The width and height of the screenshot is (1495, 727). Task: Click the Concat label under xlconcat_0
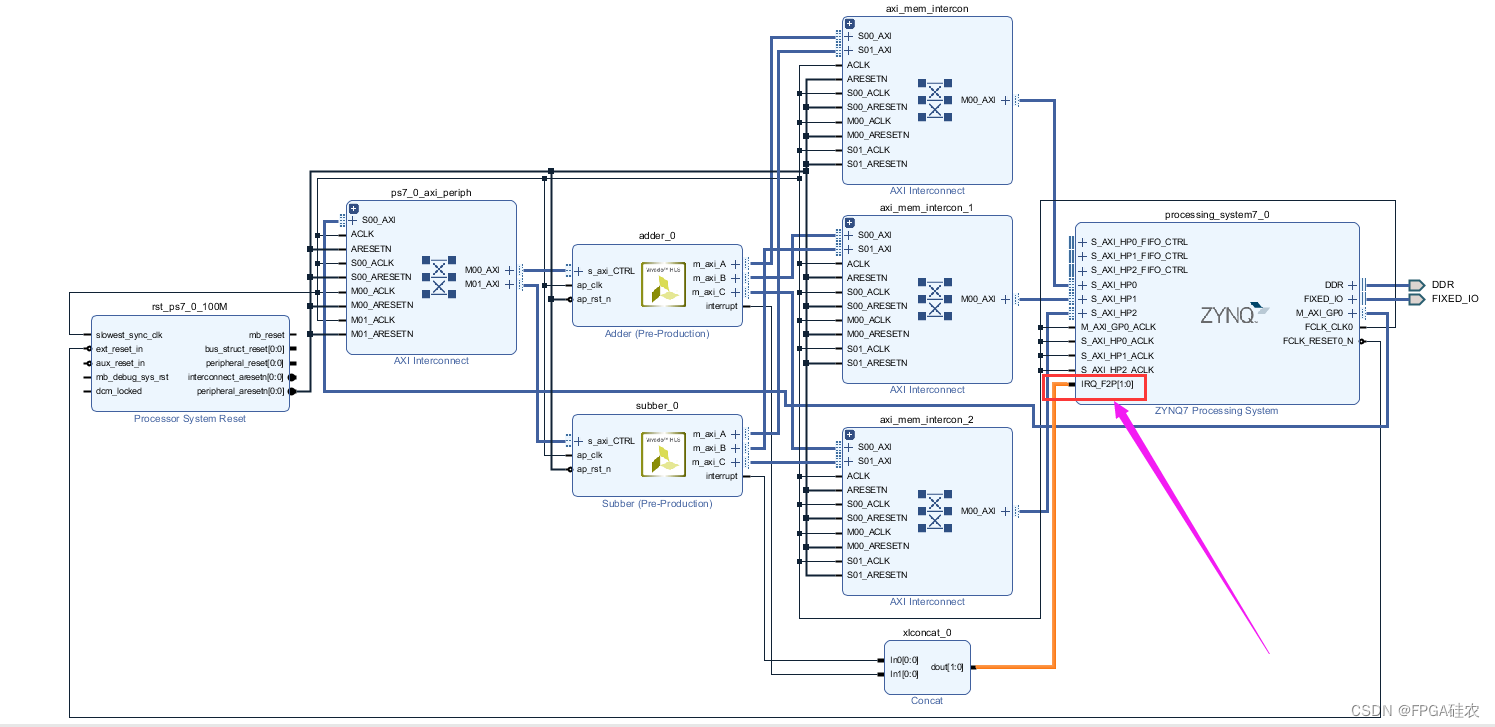[x=927, y=701]
